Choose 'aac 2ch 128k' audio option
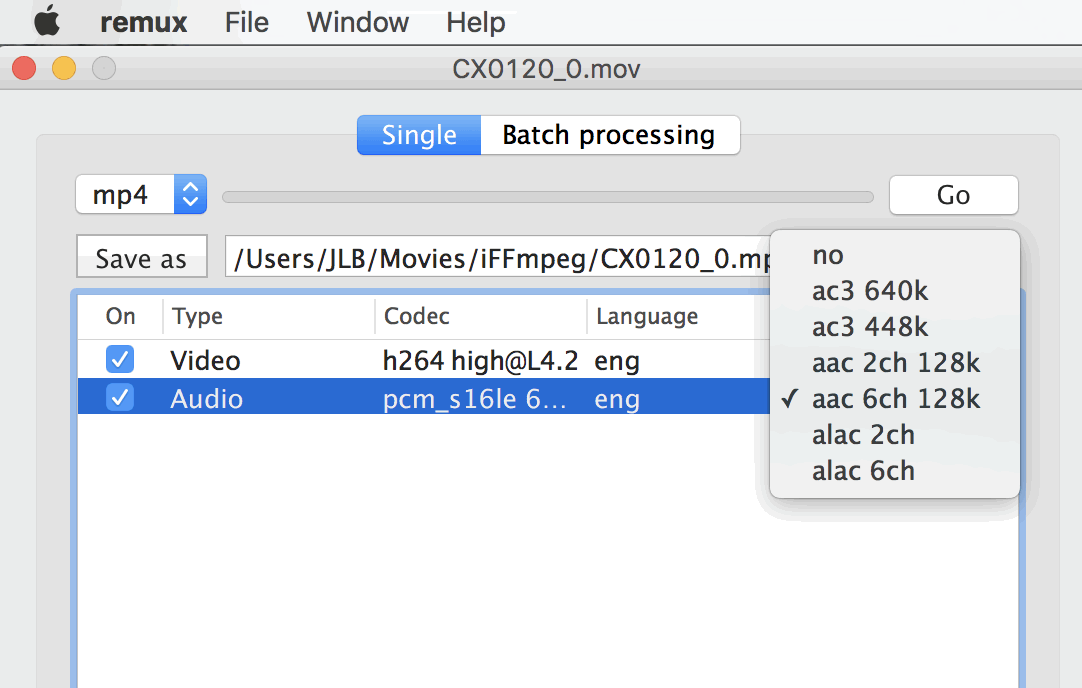This screenshot has height=688, width=1082. point(894,362)
